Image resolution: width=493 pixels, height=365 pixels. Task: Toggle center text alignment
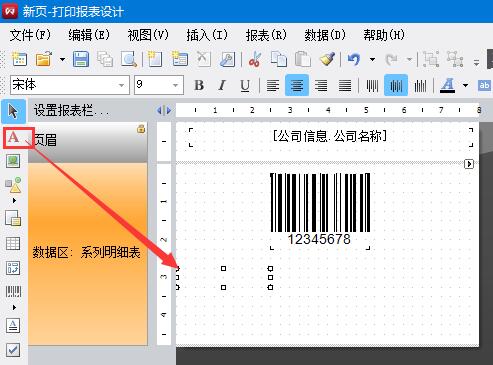(x=297, y=85)
